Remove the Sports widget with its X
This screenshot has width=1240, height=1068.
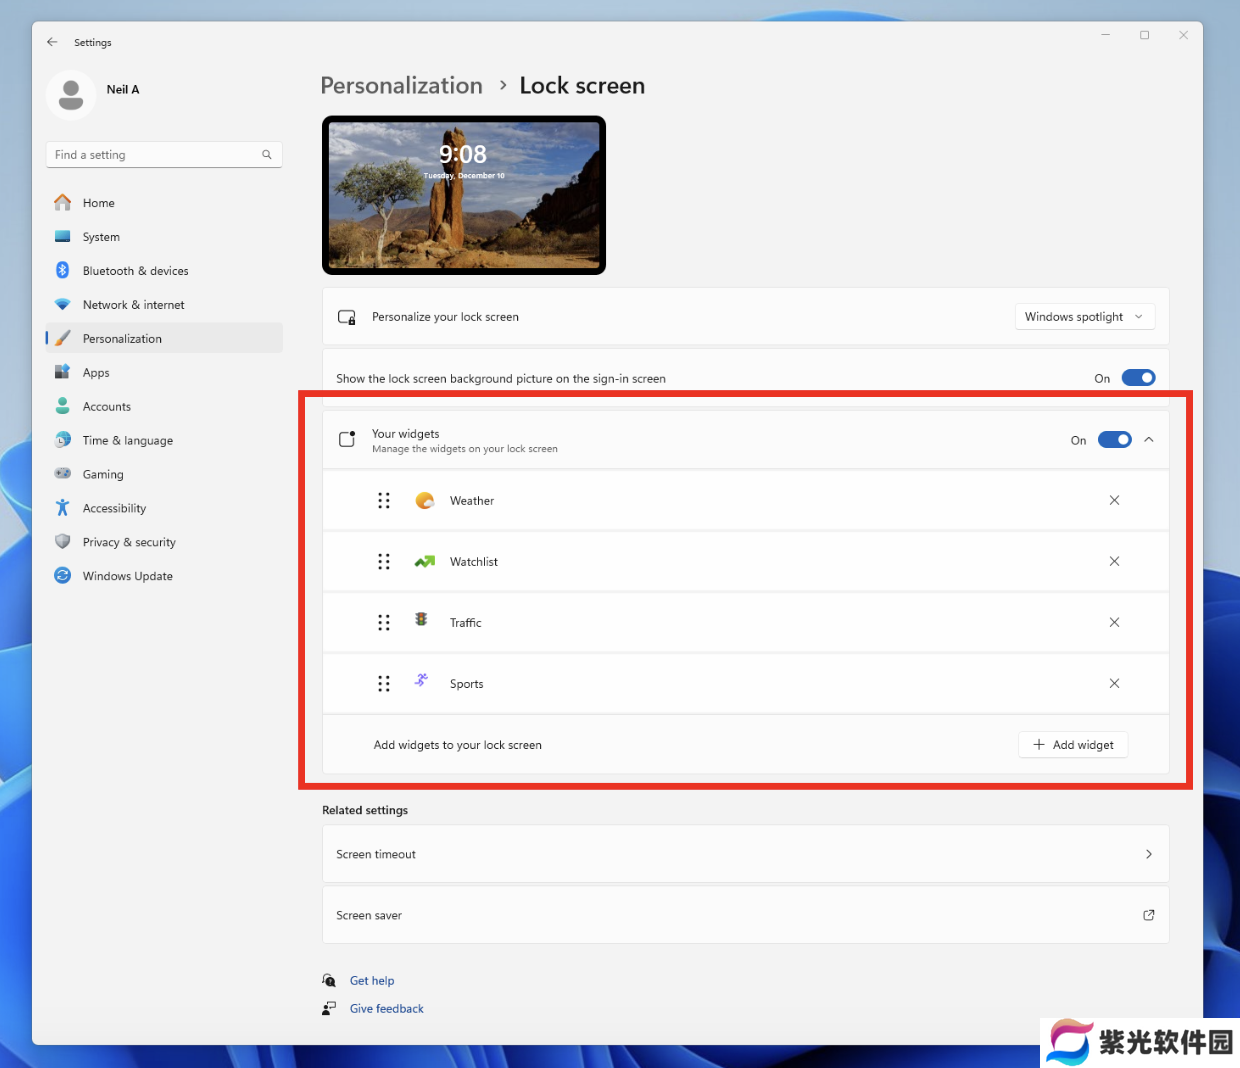1114,683
